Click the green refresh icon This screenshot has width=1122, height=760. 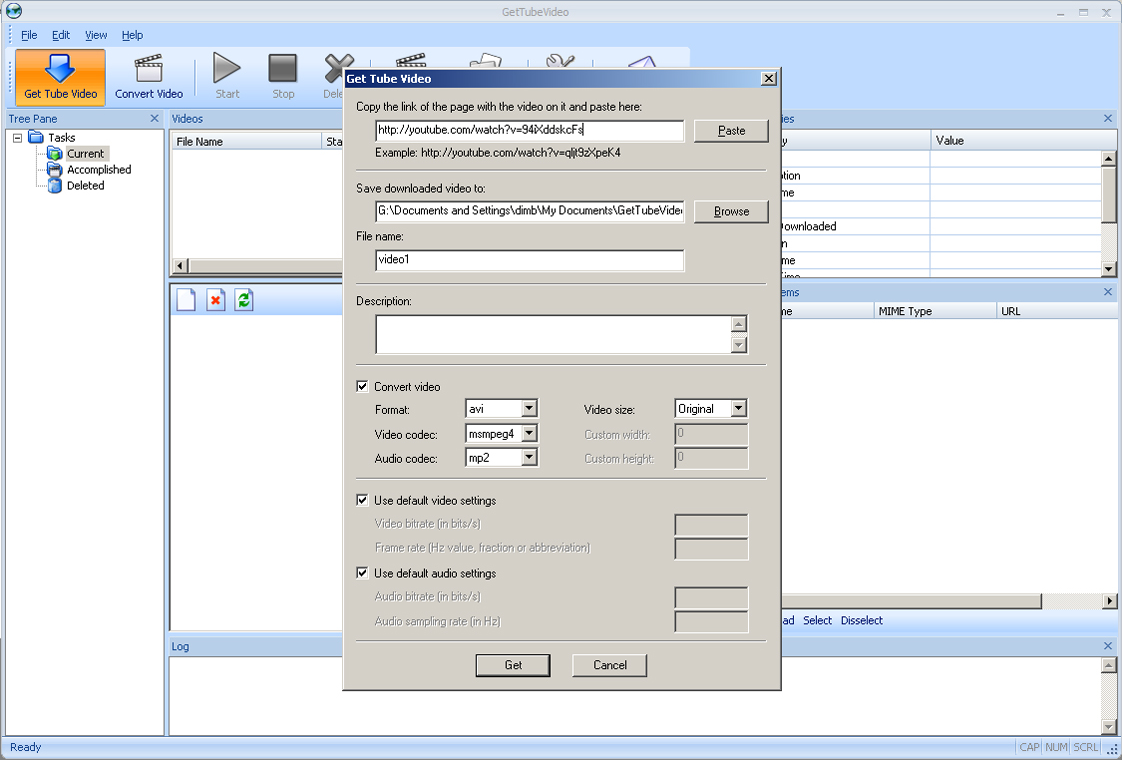[244, 300]
